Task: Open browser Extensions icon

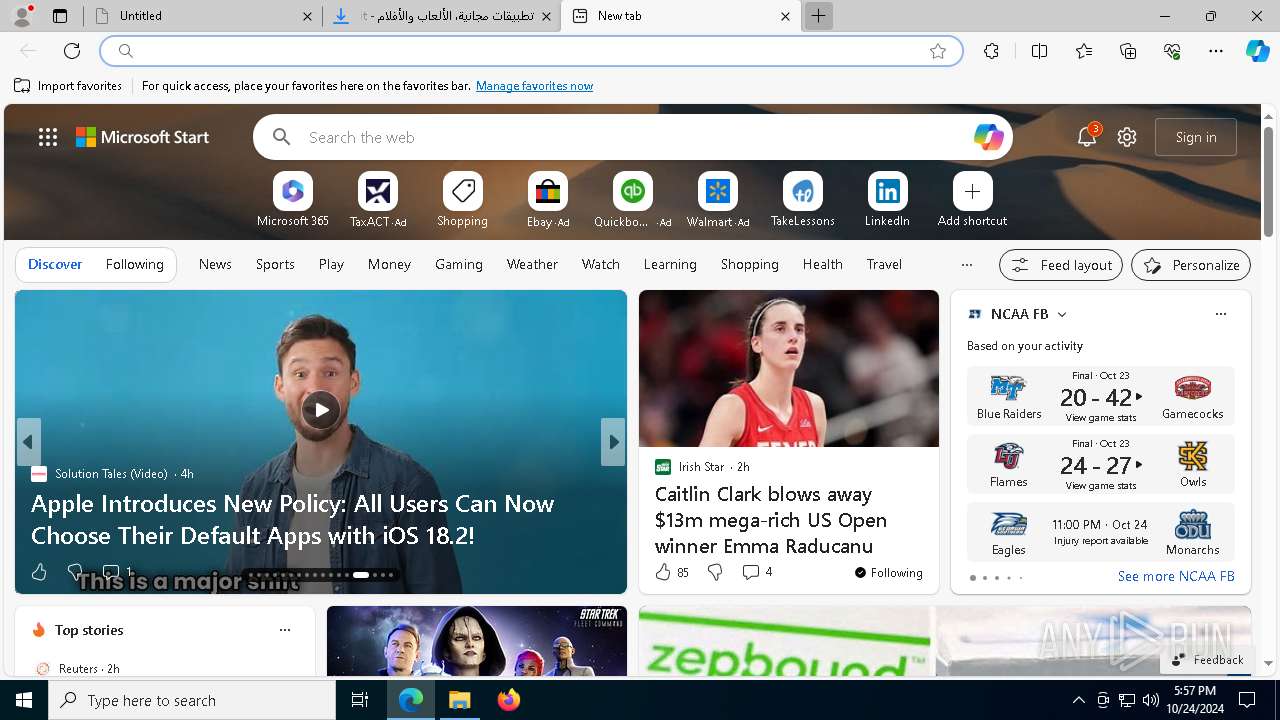Action: click(x=991, y=51)
